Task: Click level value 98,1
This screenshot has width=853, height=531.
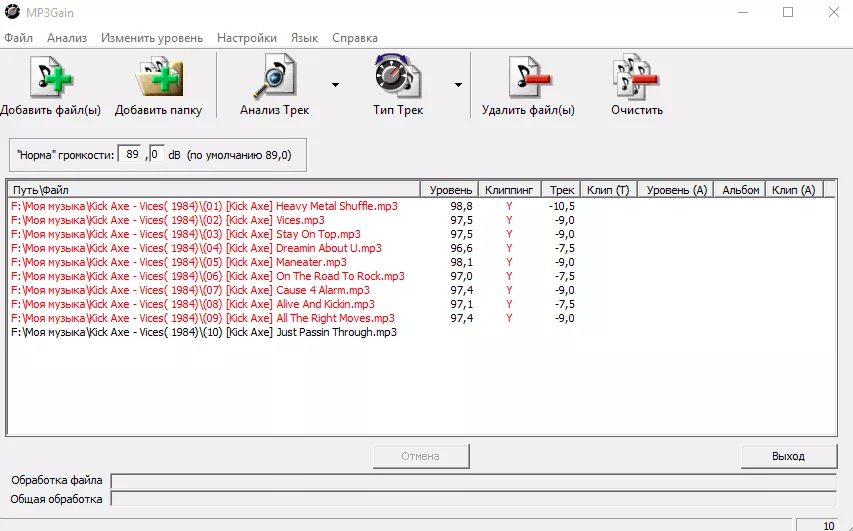Action: [x=461, y=262]
